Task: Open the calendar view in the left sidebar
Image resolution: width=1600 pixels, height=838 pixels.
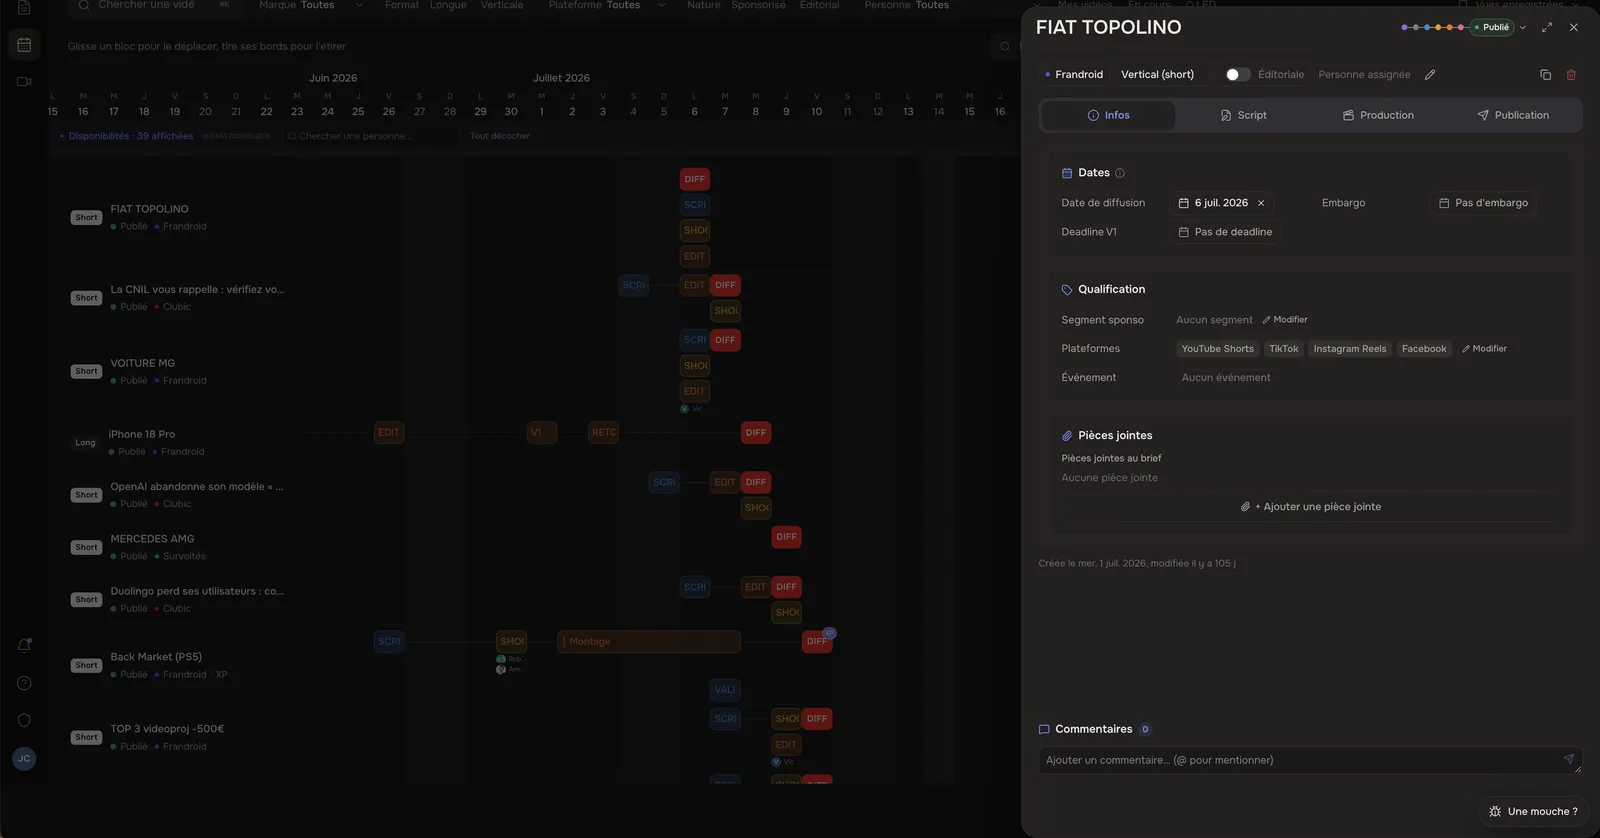Action: (x=24, y=45)
